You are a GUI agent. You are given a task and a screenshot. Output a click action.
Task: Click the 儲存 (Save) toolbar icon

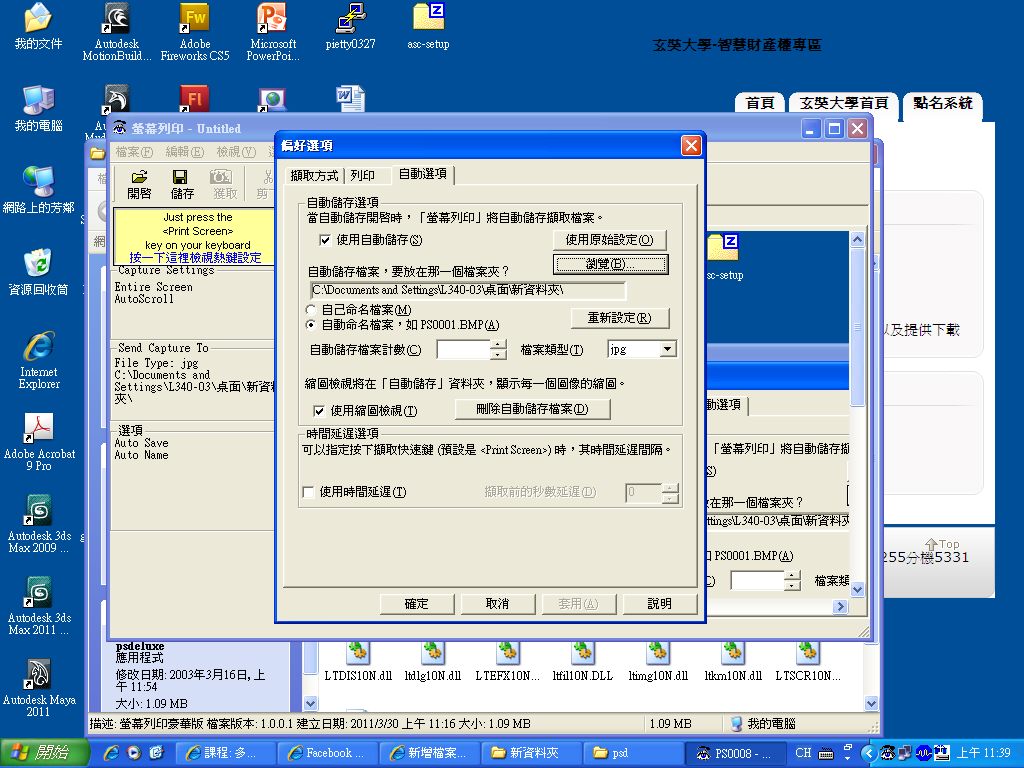tap(182, 183)
